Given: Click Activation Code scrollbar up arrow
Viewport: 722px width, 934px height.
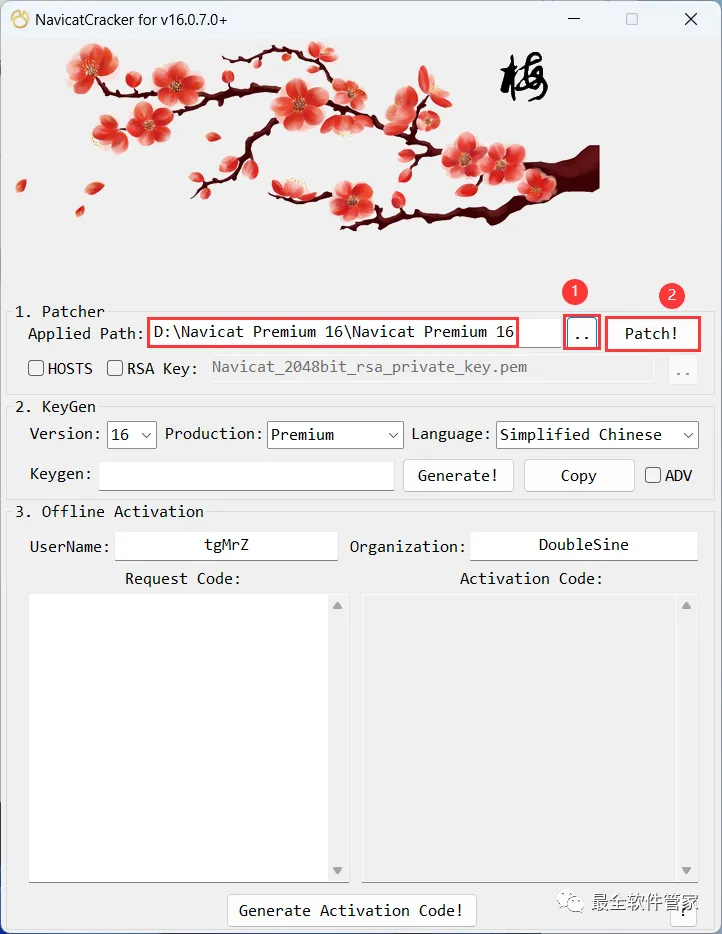Looking at the screenshot, I should [x=686, y=606].
